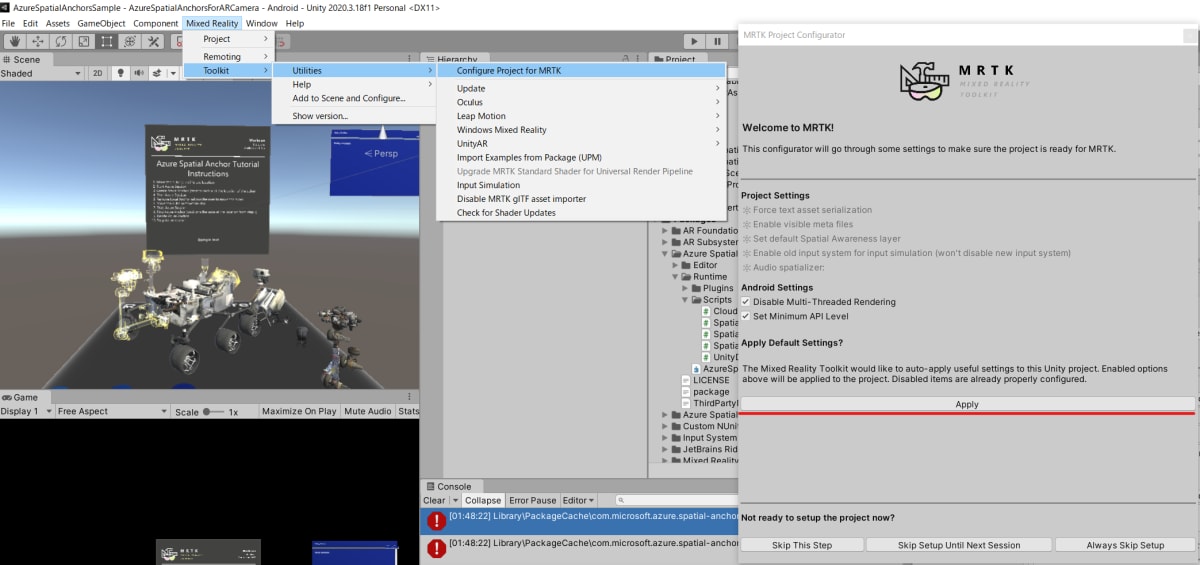Toggle Error Pause in Console

coord(532,500)
